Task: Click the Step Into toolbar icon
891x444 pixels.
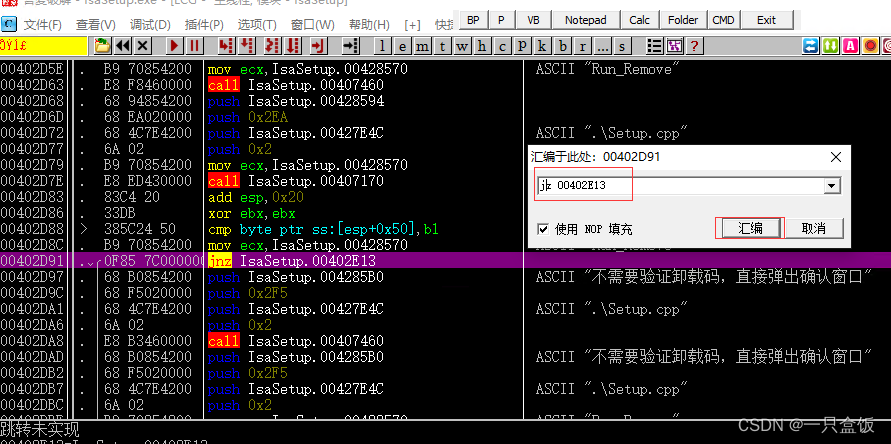Action: (226, 45)
